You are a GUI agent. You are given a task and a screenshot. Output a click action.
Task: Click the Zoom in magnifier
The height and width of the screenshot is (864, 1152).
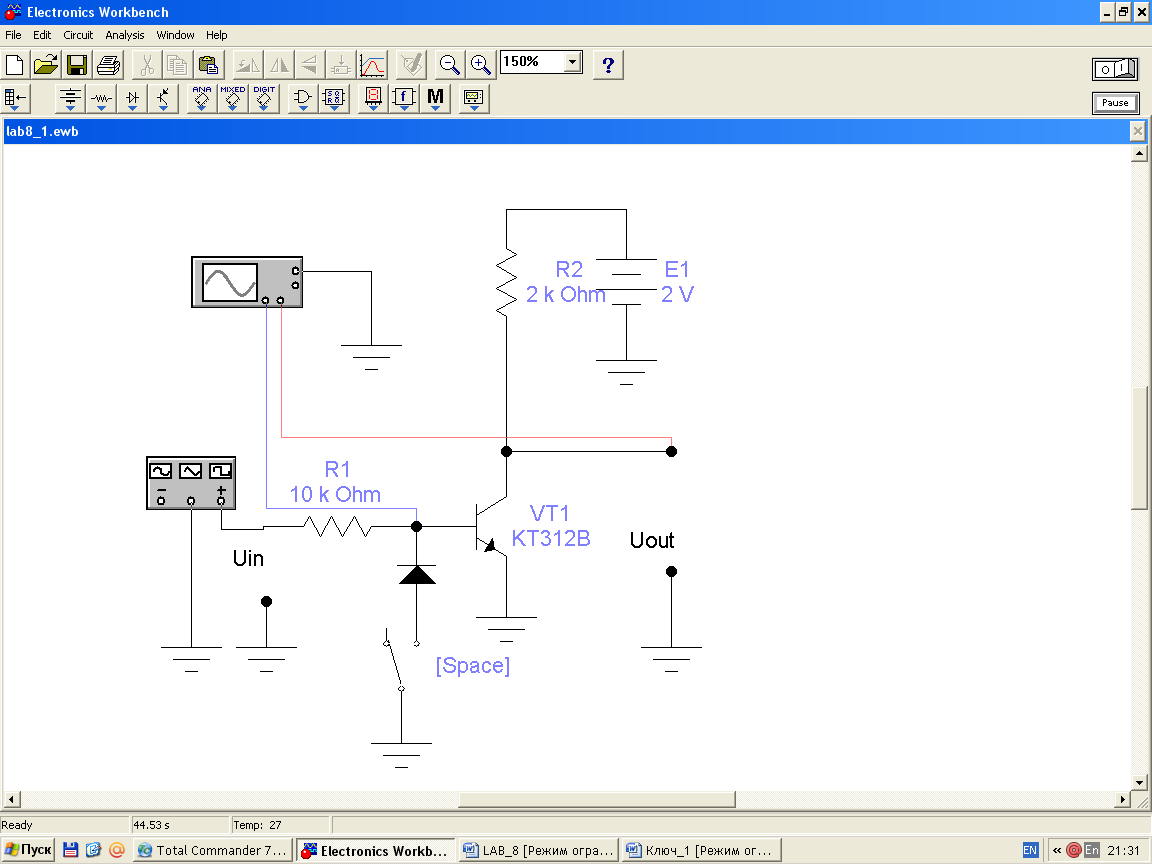(x=480, y=65)
